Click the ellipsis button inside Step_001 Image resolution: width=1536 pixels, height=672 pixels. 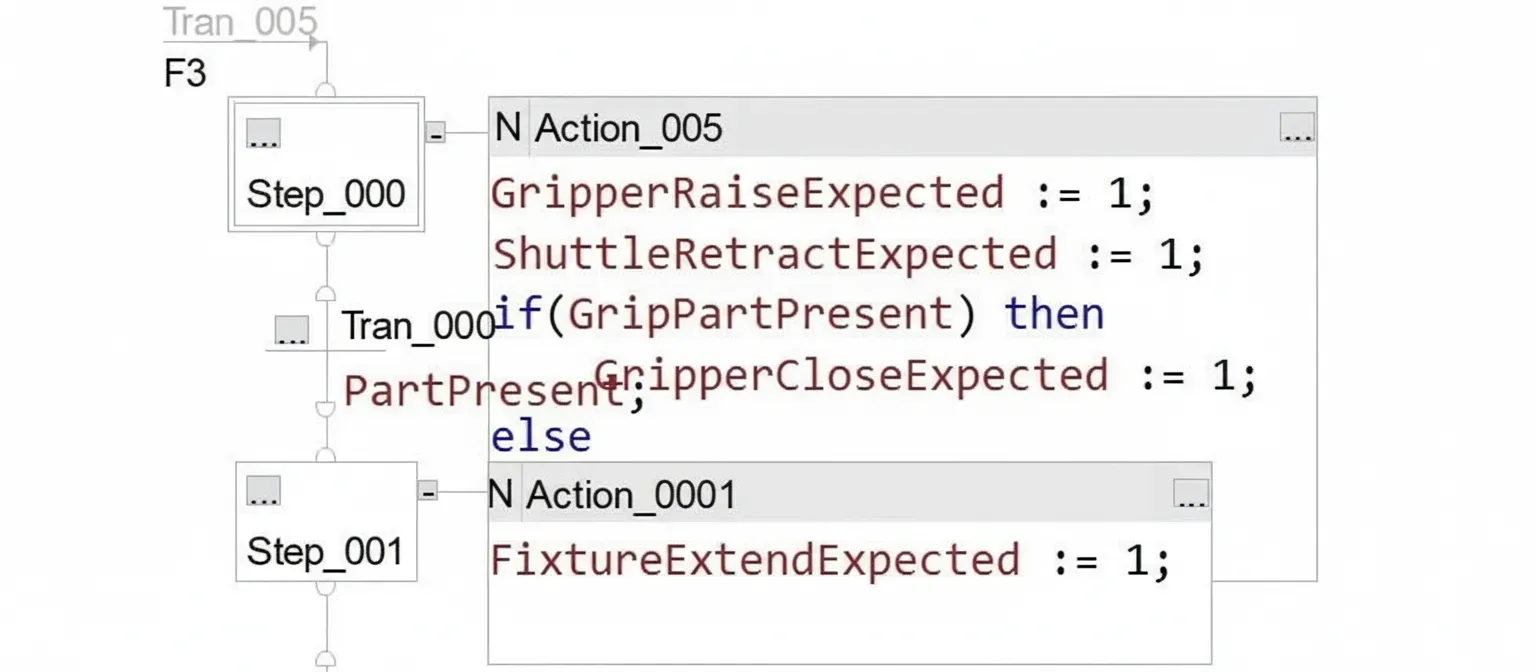[263, 491]
